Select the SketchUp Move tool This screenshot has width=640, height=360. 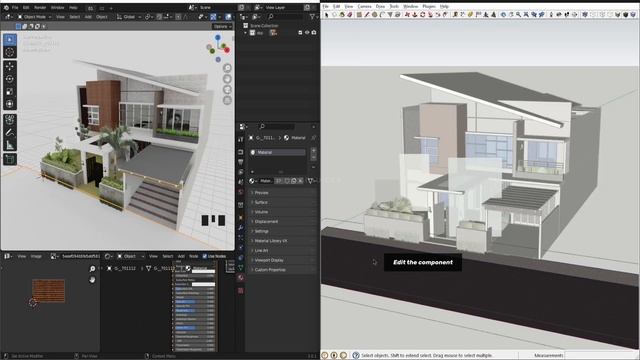(407, 15)
